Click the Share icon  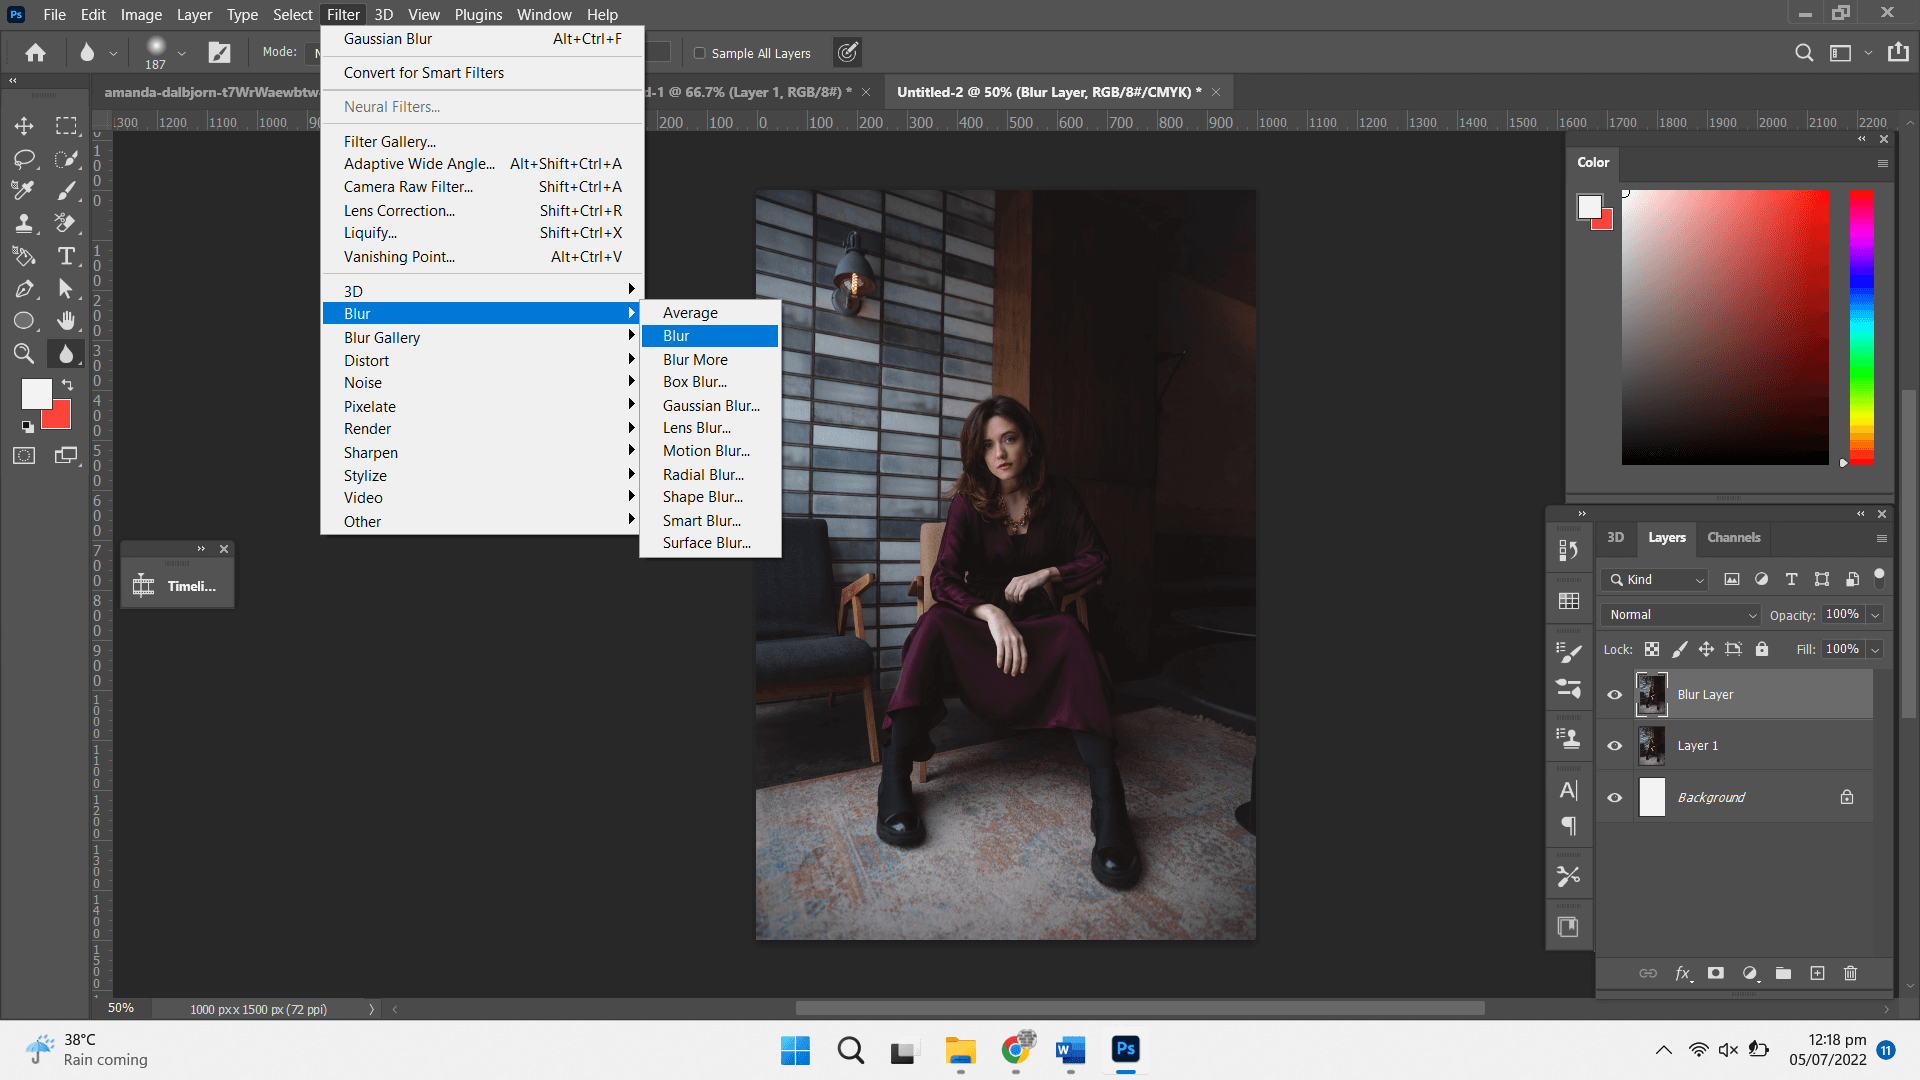tap(1898, 52)
